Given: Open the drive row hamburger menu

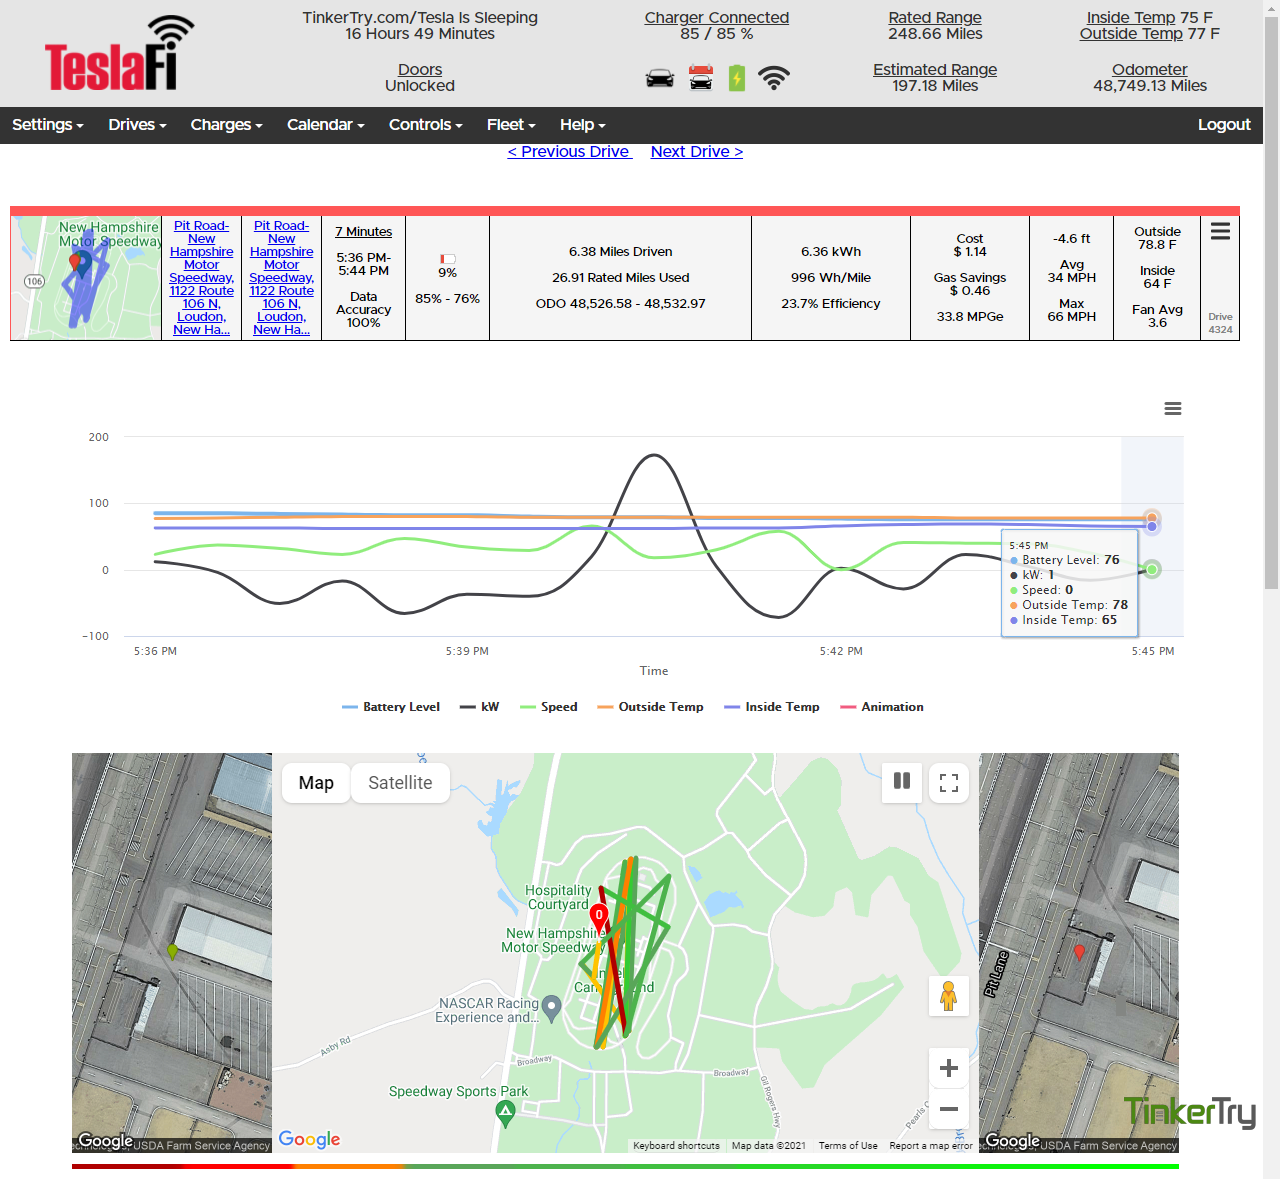Looking at the screenshot, I should (x=1220, y=232).
